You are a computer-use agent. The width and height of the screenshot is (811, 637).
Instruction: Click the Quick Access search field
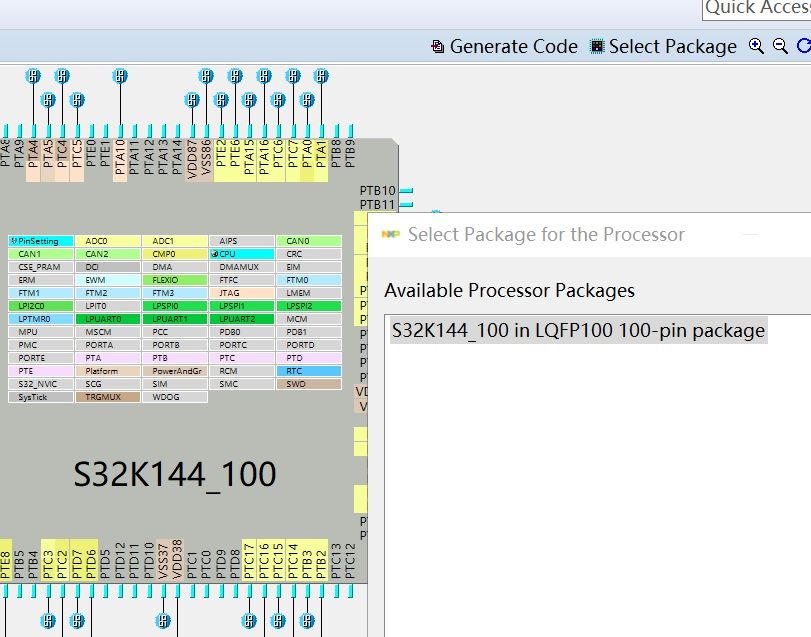[757, 8]
